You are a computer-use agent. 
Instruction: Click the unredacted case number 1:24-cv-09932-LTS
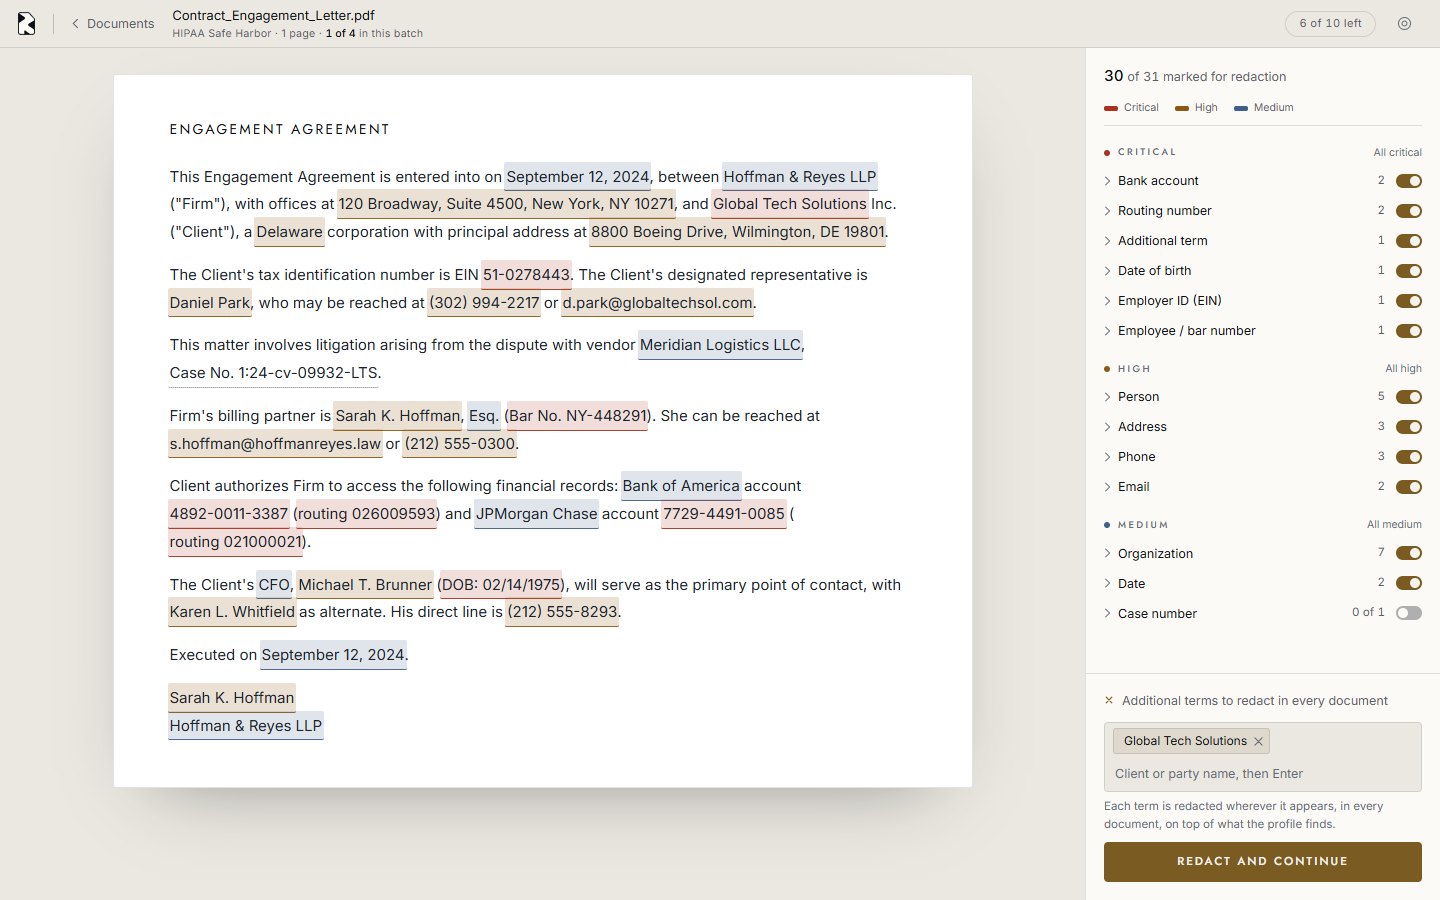coord(274,373)
